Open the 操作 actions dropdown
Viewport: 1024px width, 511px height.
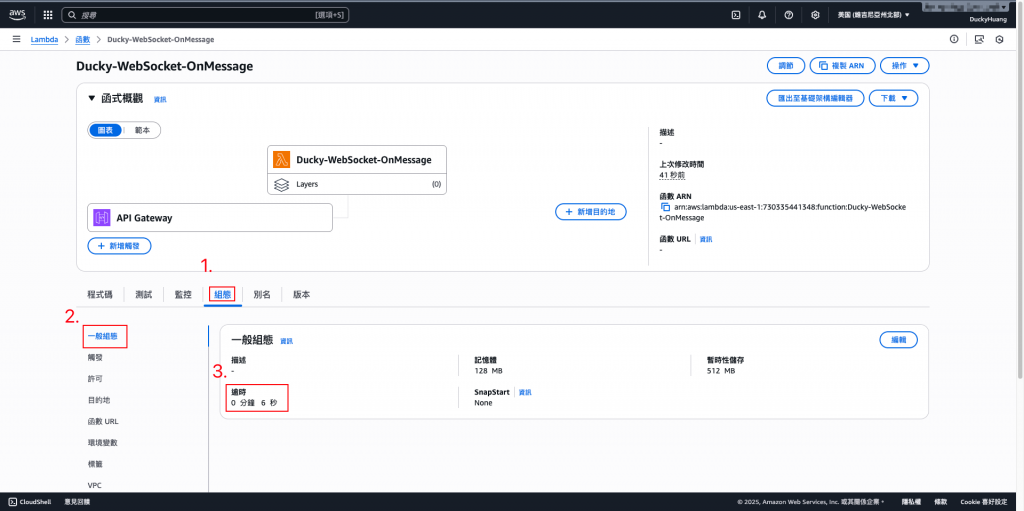pyautogui.click(x=904, y=65)
